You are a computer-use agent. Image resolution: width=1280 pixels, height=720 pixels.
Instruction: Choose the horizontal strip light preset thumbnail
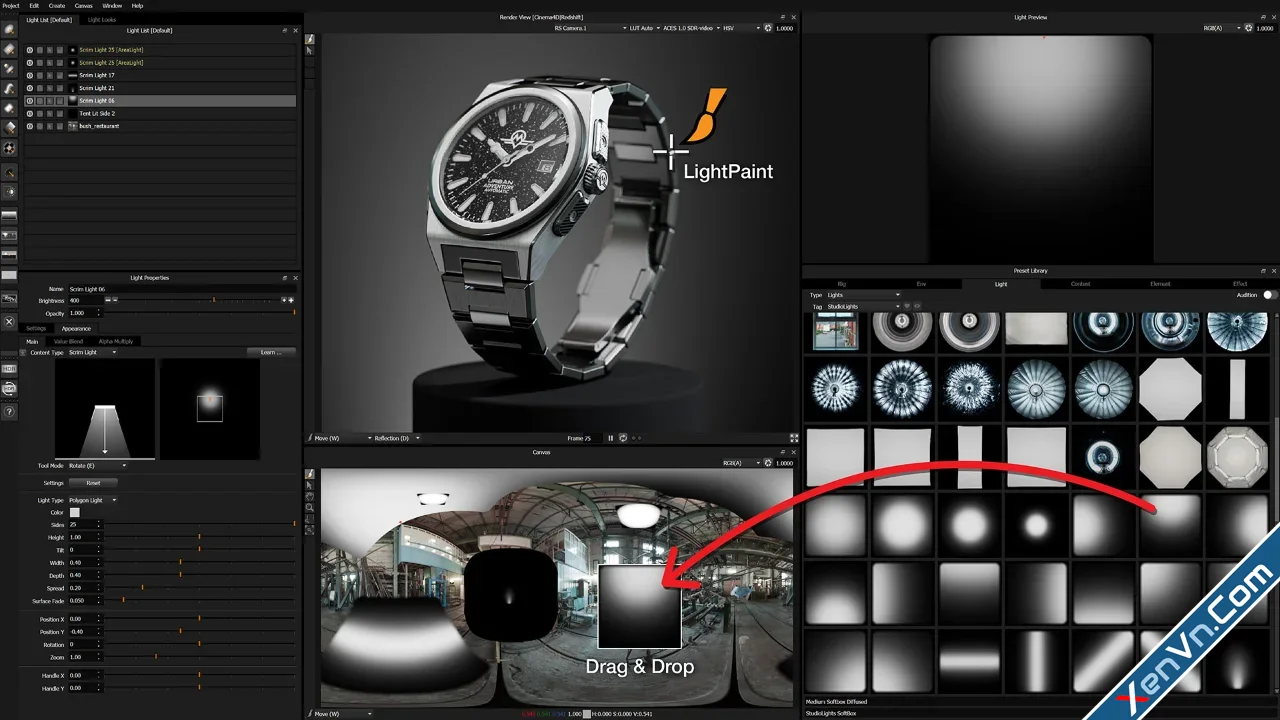(x=970, y=660)
